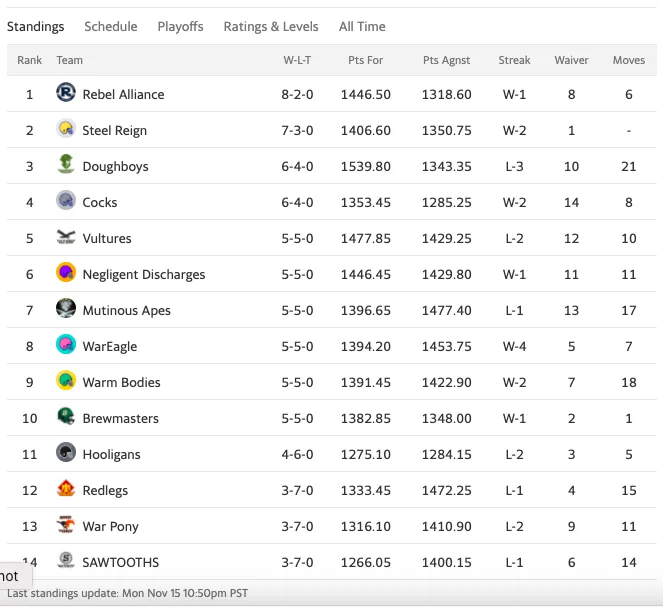Sort by the Streak column header
Screen dimensions: 663x607
pyautogui.click(x=514, y=60)
